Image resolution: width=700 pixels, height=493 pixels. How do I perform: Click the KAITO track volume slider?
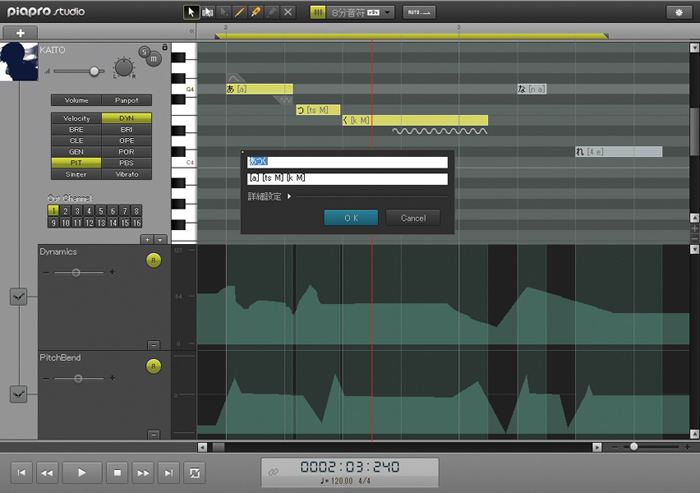coord(94,71)
